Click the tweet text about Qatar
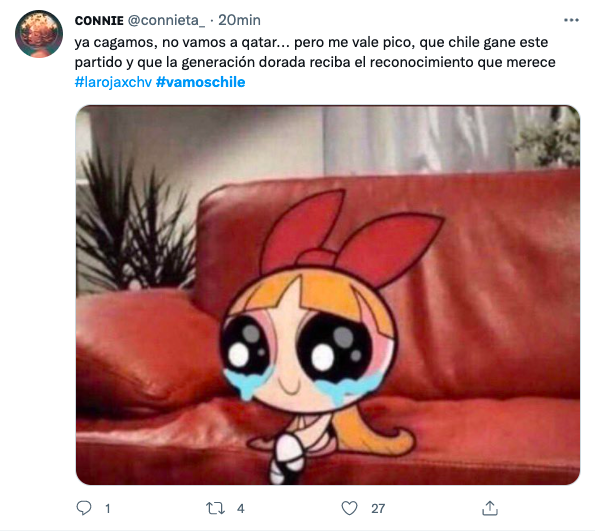The width and height of the screenshot is (595, 531). [x=315, y=62]
